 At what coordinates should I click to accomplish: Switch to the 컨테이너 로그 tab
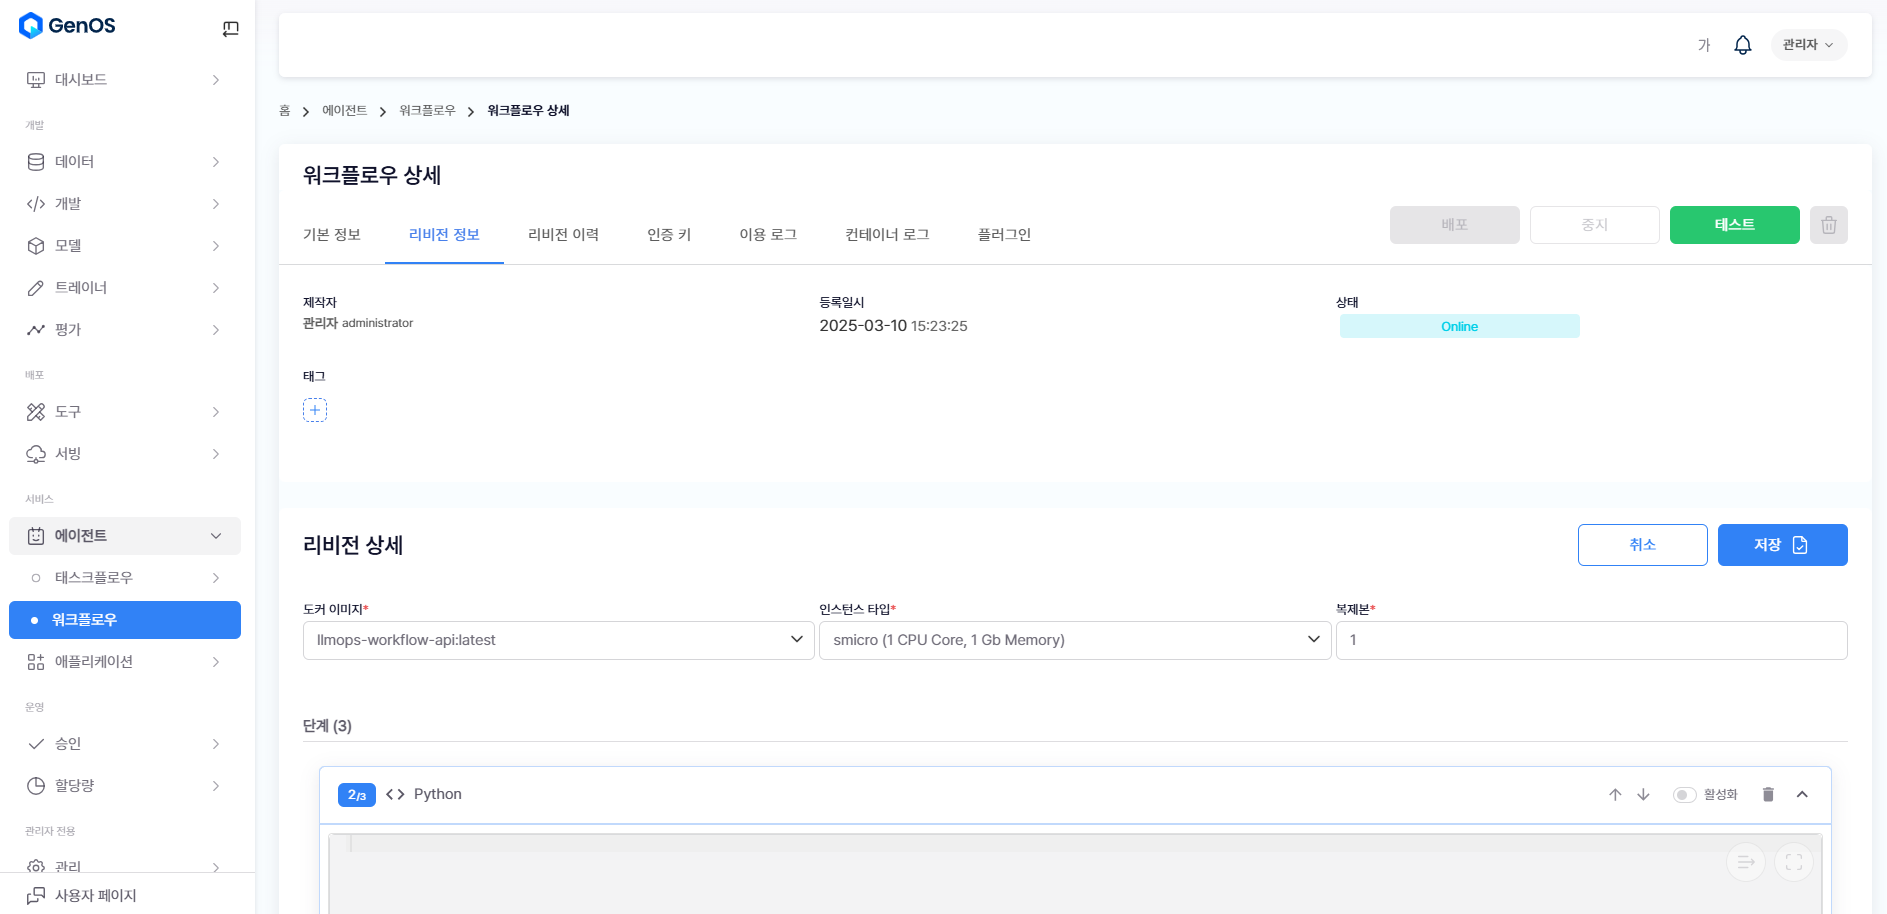tap(887, 235)
